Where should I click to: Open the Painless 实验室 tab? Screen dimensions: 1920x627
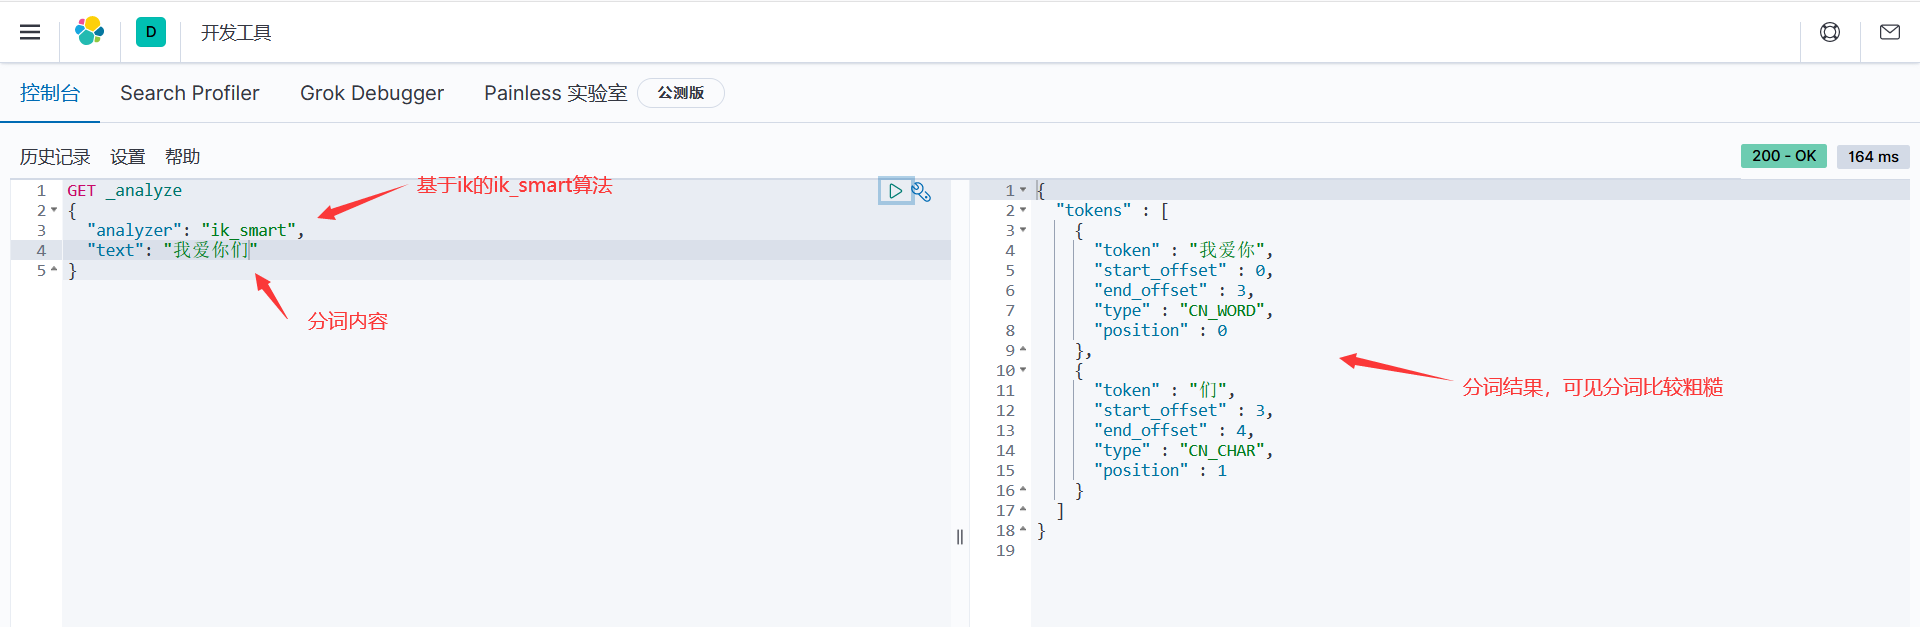[555, 93]
